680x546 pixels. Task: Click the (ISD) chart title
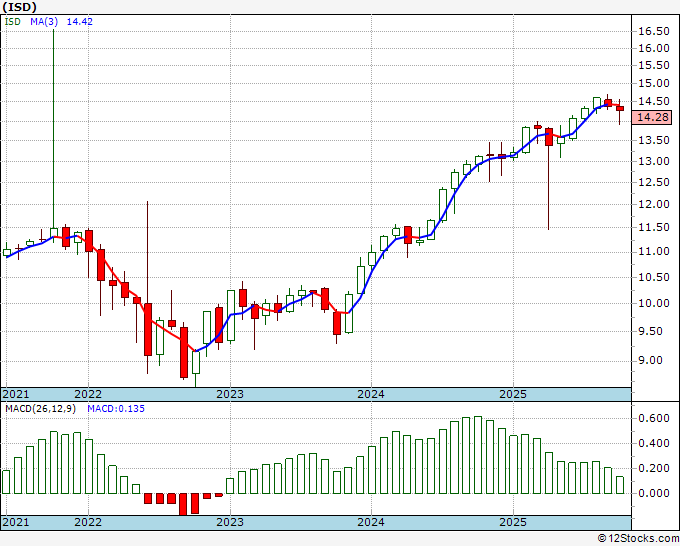[20, 7]
